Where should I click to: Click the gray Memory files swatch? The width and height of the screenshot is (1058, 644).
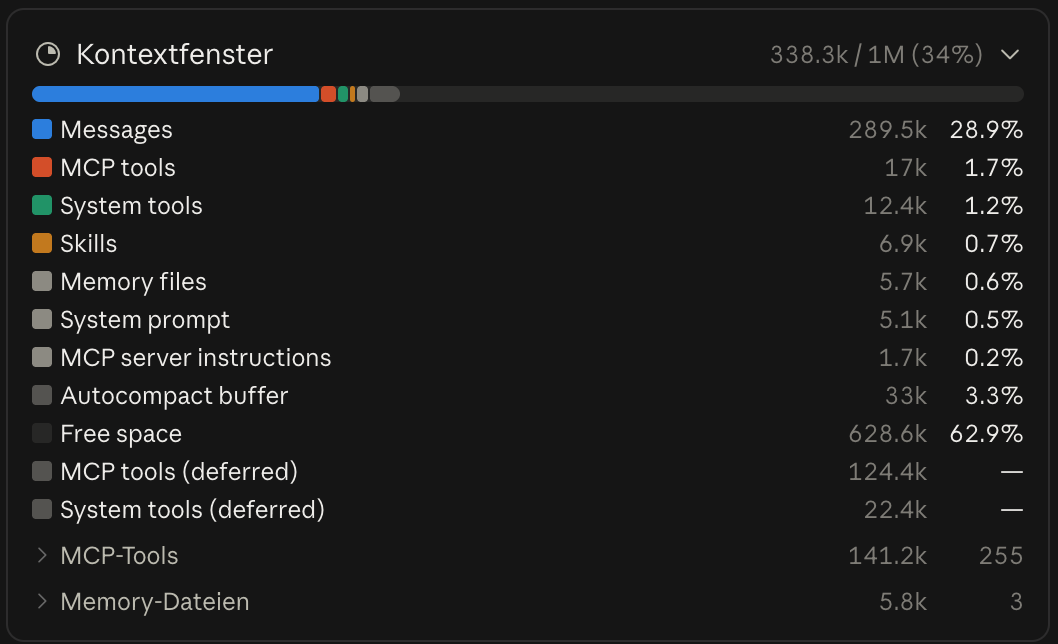(x=42, y=281)
